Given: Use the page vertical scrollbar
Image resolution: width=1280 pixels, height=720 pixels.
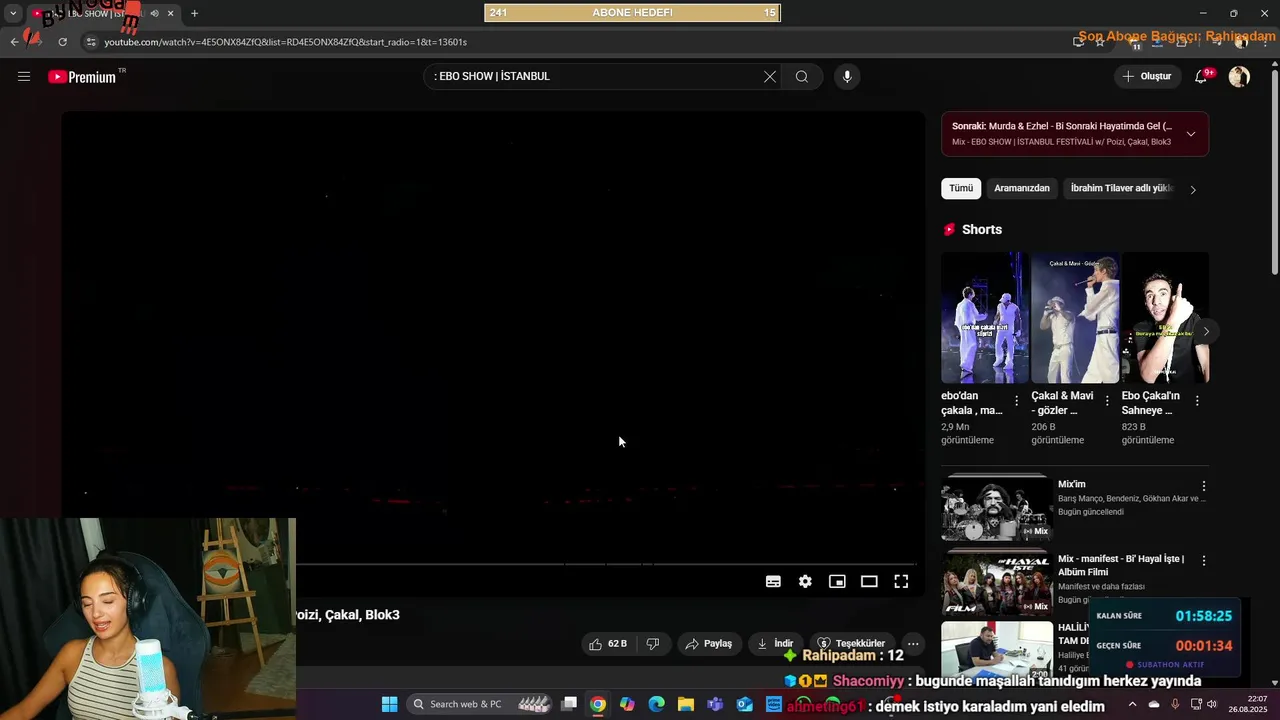Looking at the screenshot, I should pyautogui.click(x=1274, y=170).
